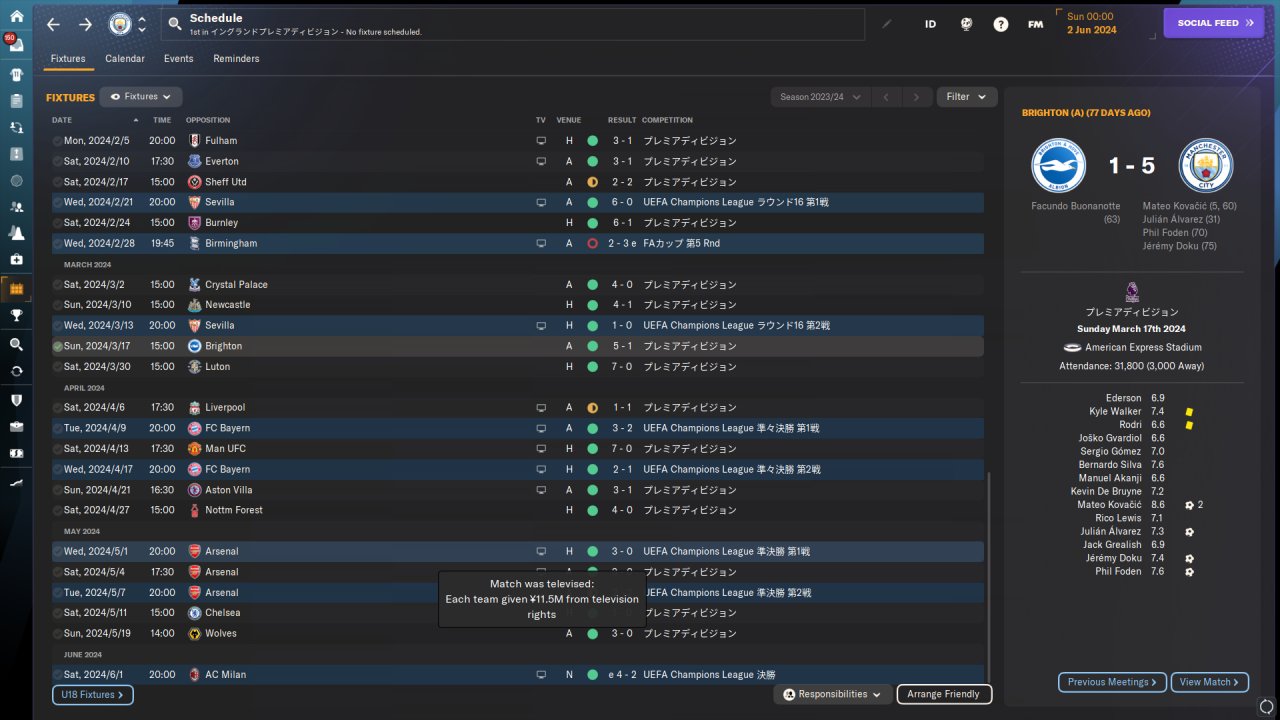This screenshot has width=1280, height=720.
Task: Switch to the Events tab
Action: click(x=179, y=59)
